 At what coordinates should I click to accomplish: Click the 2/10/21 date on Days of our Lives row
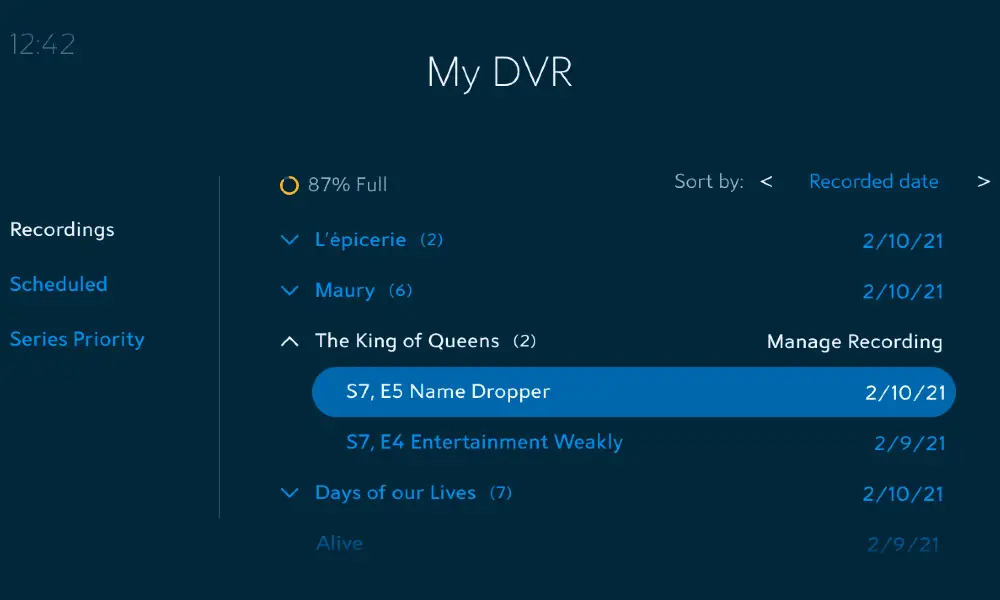(x=902, y=494)
